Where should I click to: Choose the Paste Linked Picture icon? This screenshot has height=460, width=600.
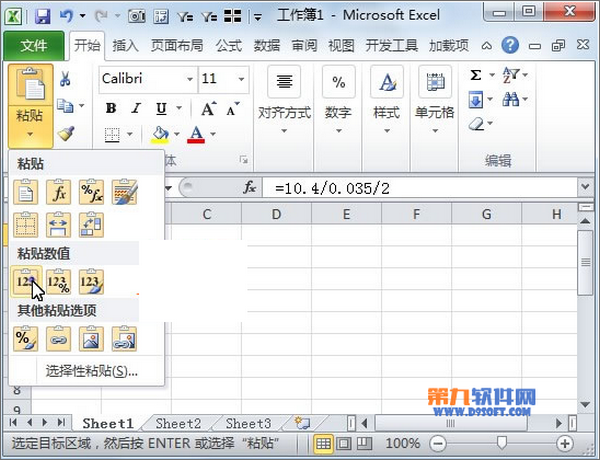coord(124,339)
